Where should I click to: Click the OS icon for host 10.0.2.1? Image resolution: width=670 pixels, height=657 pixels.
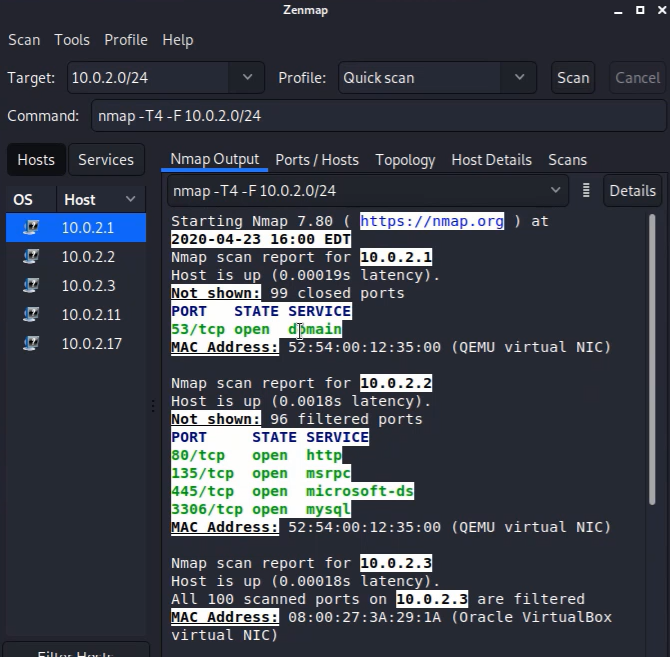[x=31, y=227]
